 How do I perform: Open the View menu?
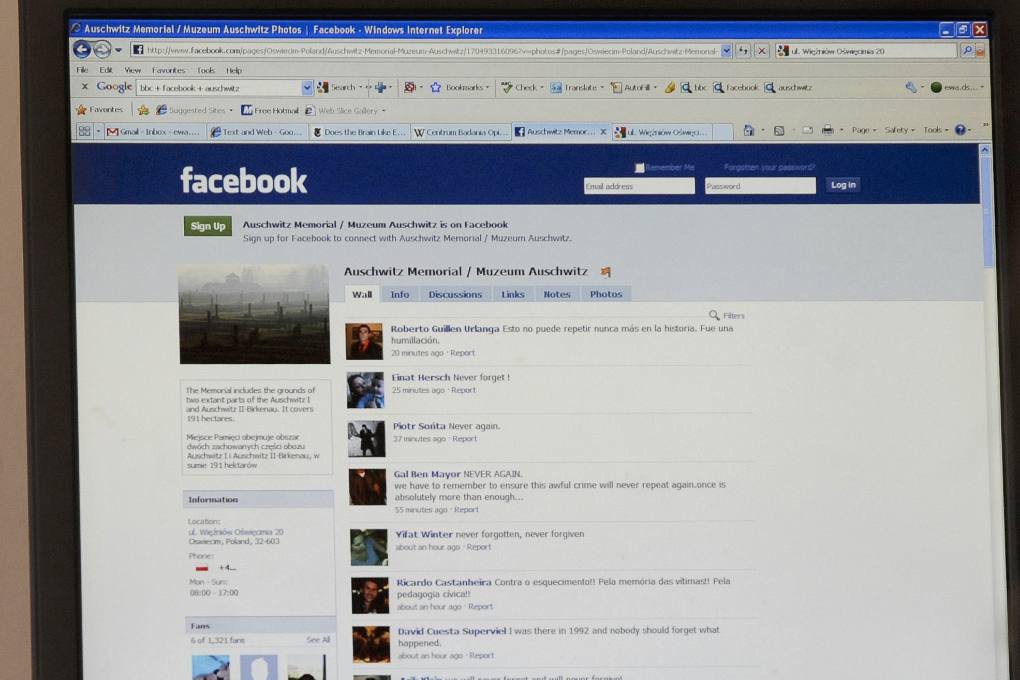132,70
